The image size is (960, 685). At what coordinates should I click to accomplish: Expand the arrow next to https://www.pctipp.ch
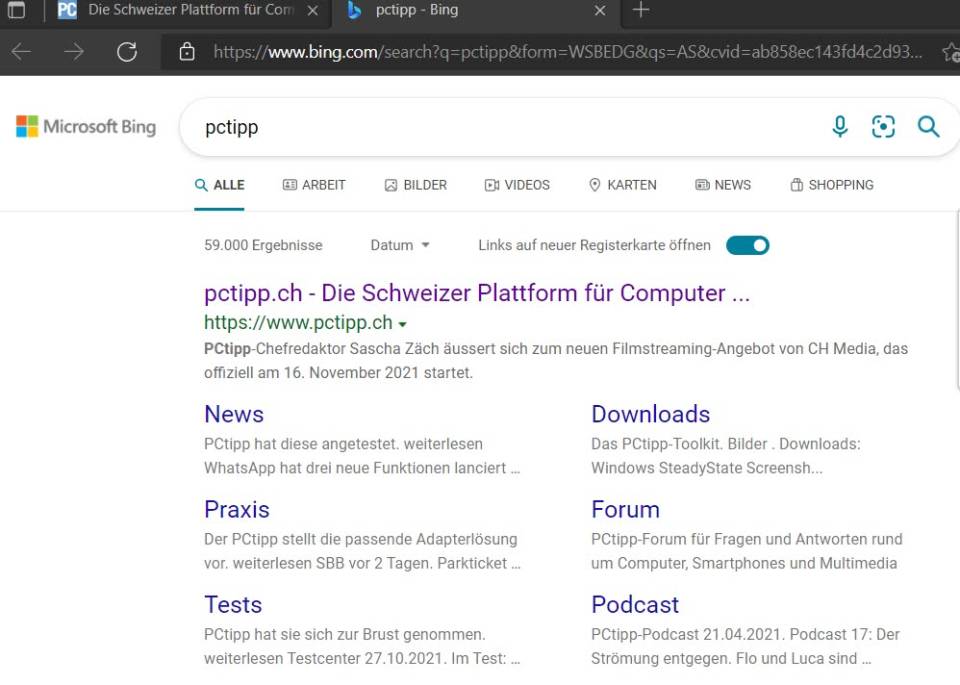click(x=402, y=324)
